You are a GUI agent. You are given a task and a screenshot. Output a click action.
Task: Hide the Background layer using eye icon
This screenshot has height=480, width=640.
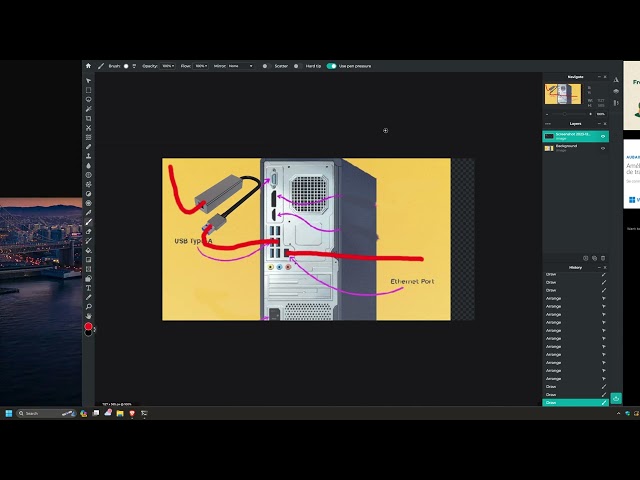click(x=603, y=148)
